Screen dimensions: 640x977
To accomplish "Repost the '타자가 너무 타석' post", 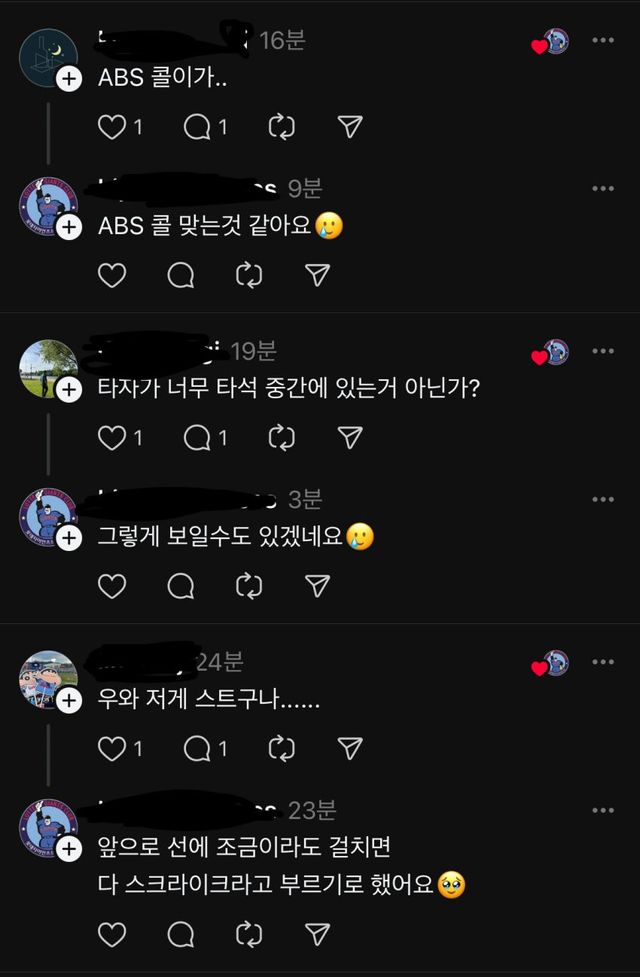I will tap(282, 437).
